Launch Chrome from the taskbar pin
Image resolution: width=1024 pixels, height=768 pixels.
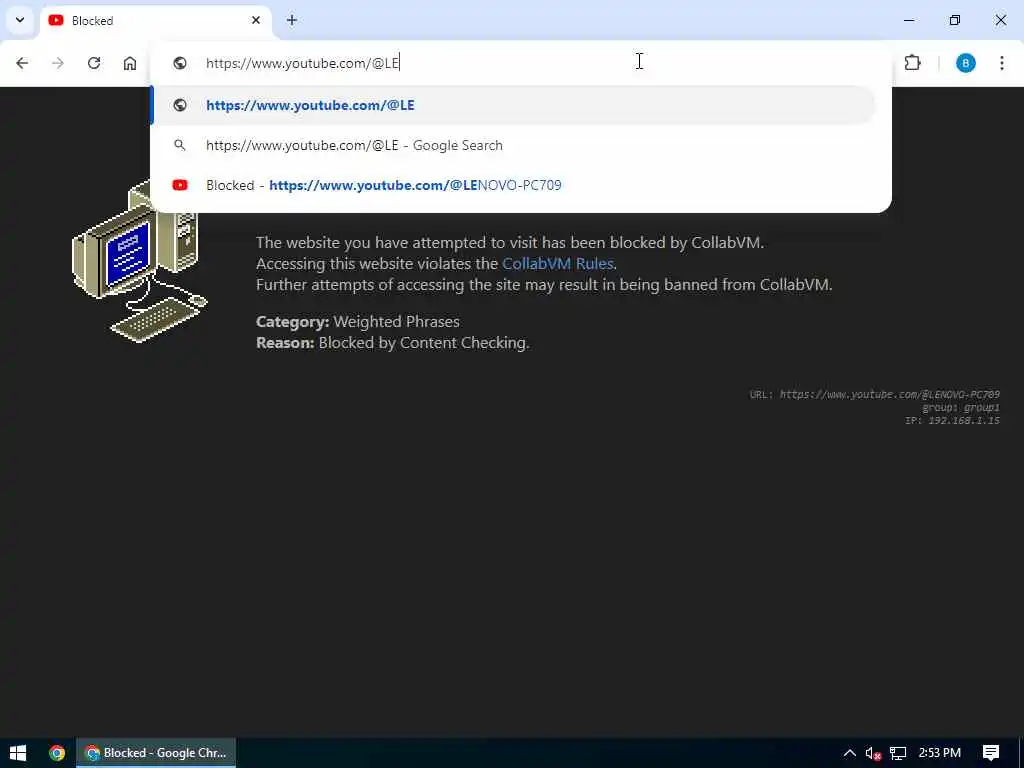click(x=57, y=753)
